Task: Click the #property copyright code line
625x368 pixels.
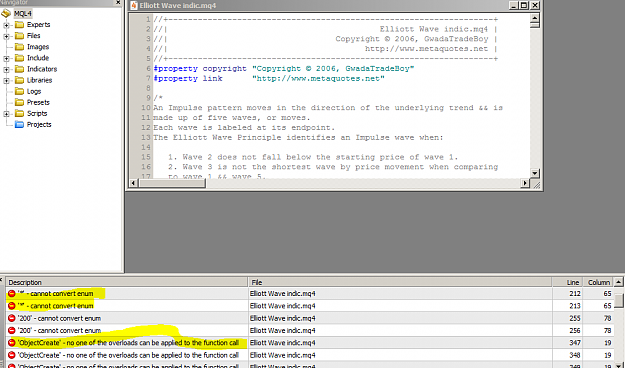Action: tap(284, 69)
